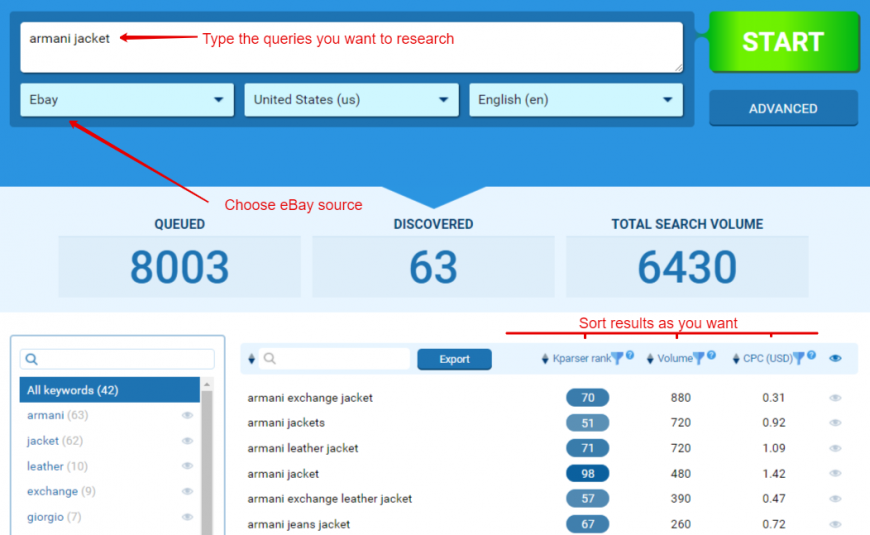The image size is (870, 535).
Task: Click the rank badge 57
Action: (588, 498)
